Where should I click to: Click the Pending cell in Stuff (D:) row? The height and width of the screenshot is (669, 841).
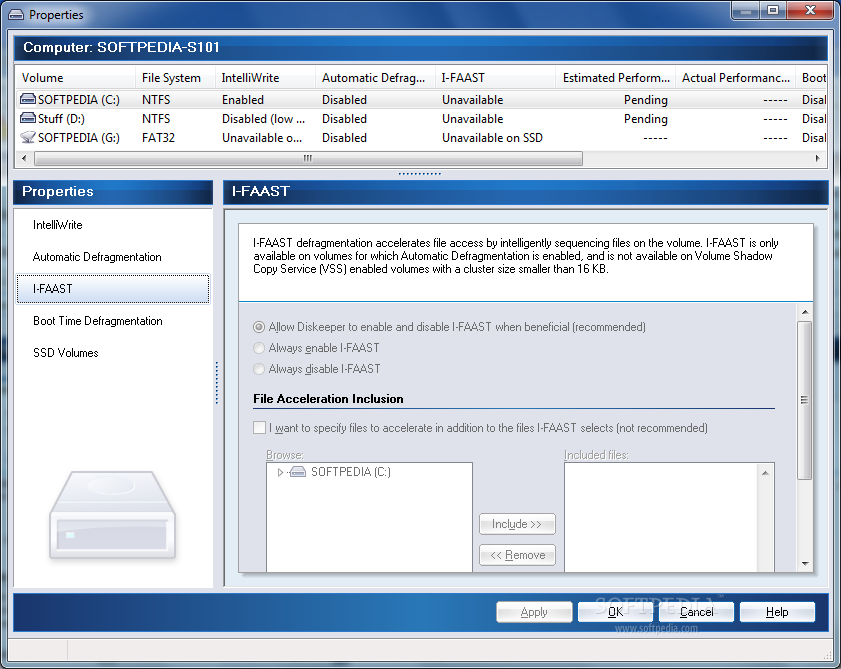pos(646,119)
